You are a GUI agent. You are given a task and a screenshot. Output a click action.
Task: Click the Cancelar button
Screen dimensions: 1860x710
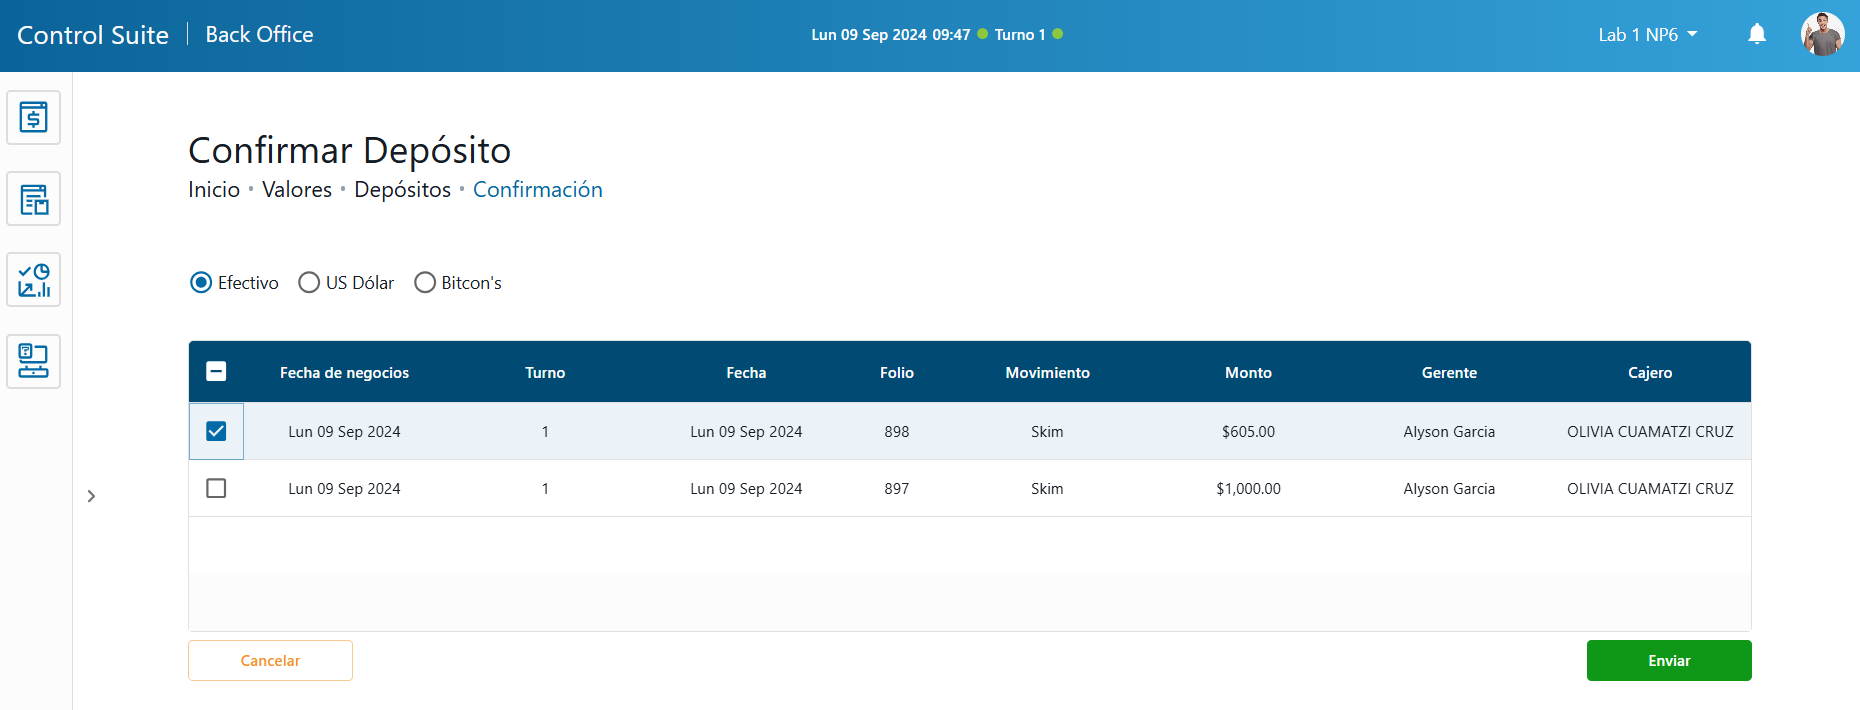coord(270,661)
